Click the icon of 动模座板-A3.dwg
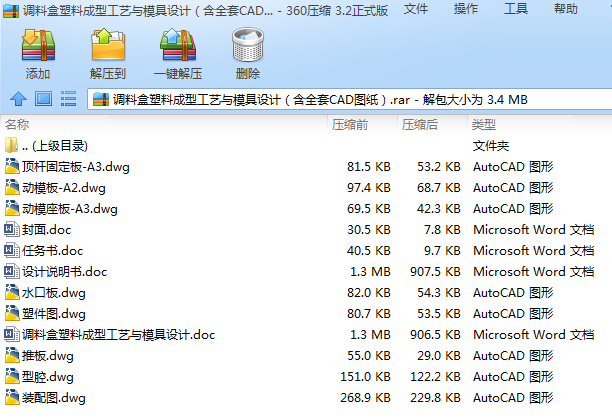The width and height of the screenshot is (612, 420). pos(12,208)
